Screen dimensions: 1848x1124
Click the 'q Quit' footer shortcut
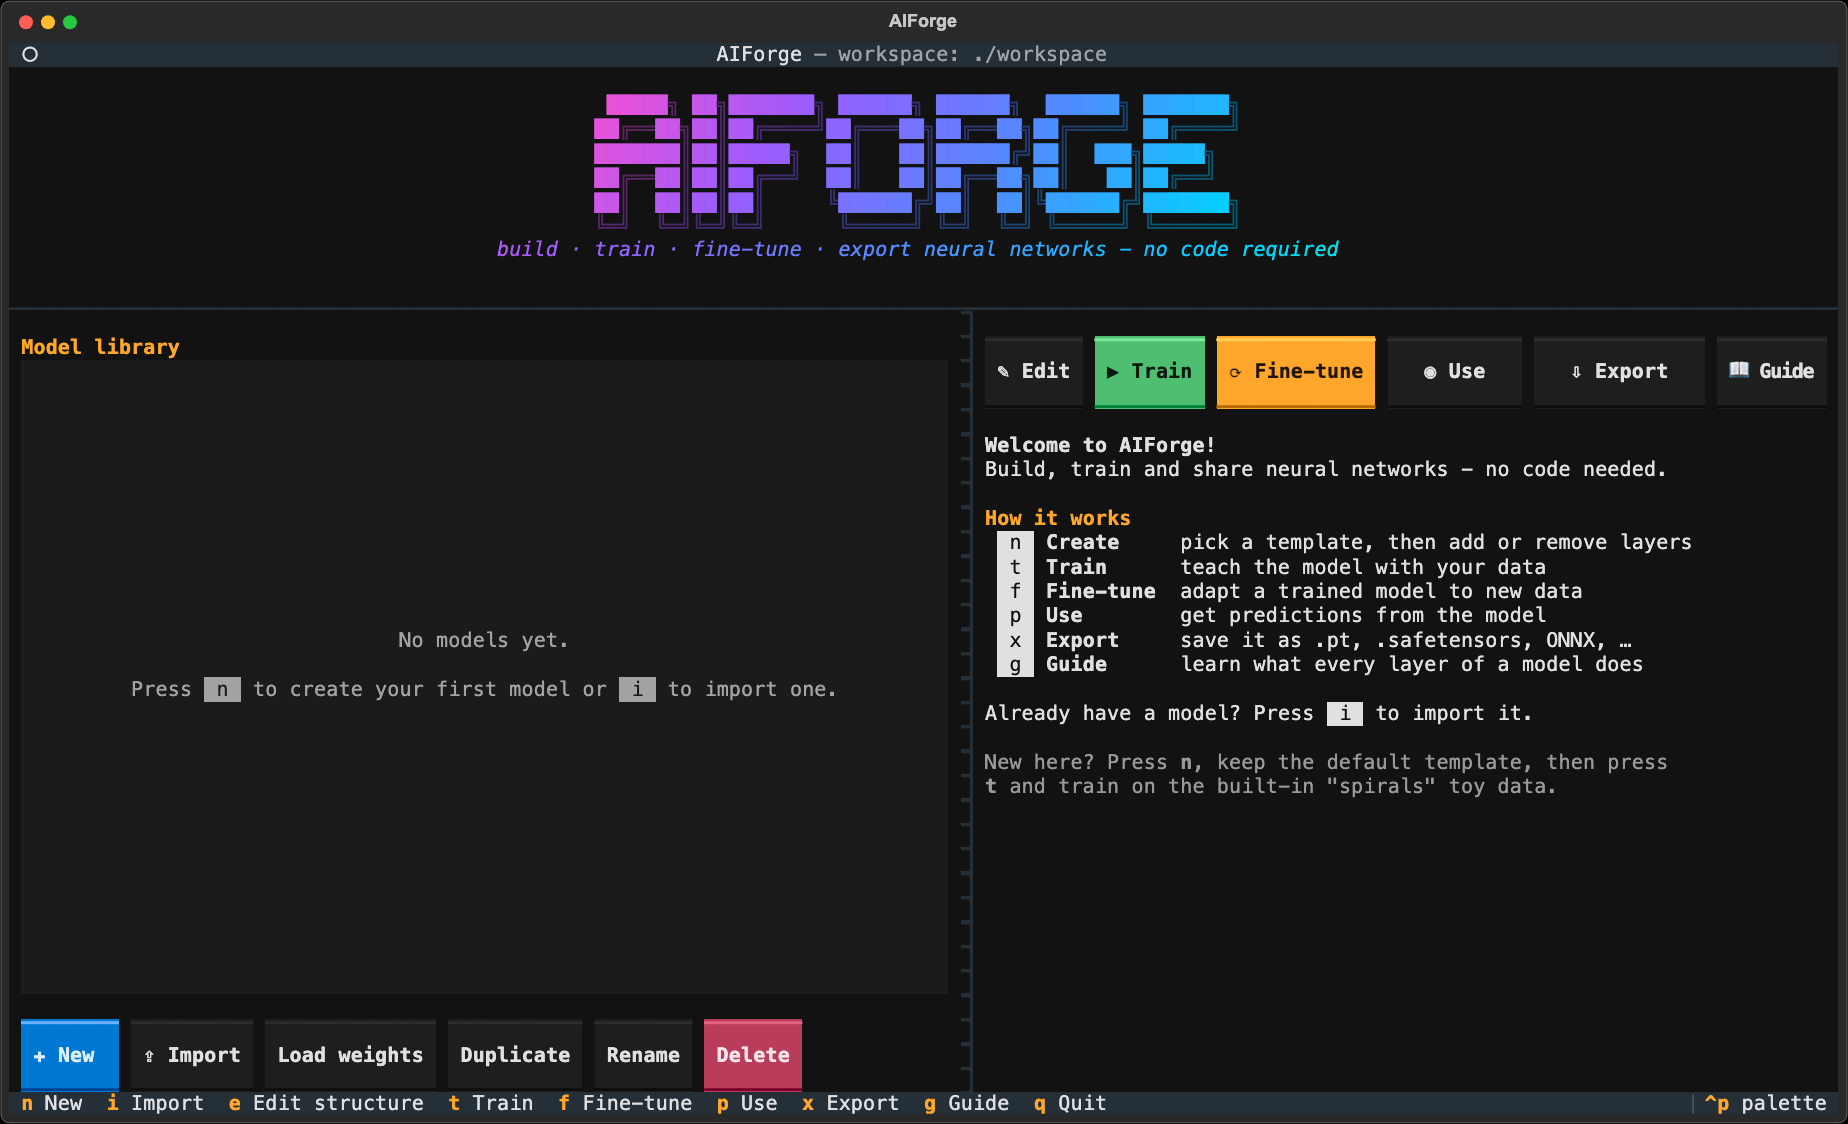tap(1070, 1103)
